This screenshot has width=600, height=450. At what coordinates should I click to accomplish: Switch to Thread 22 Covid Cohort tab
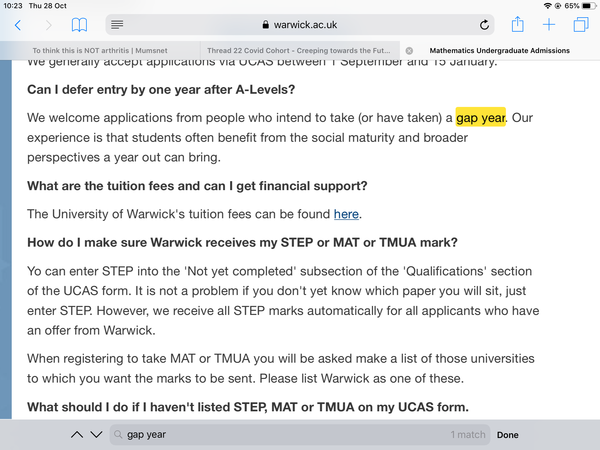299,51
